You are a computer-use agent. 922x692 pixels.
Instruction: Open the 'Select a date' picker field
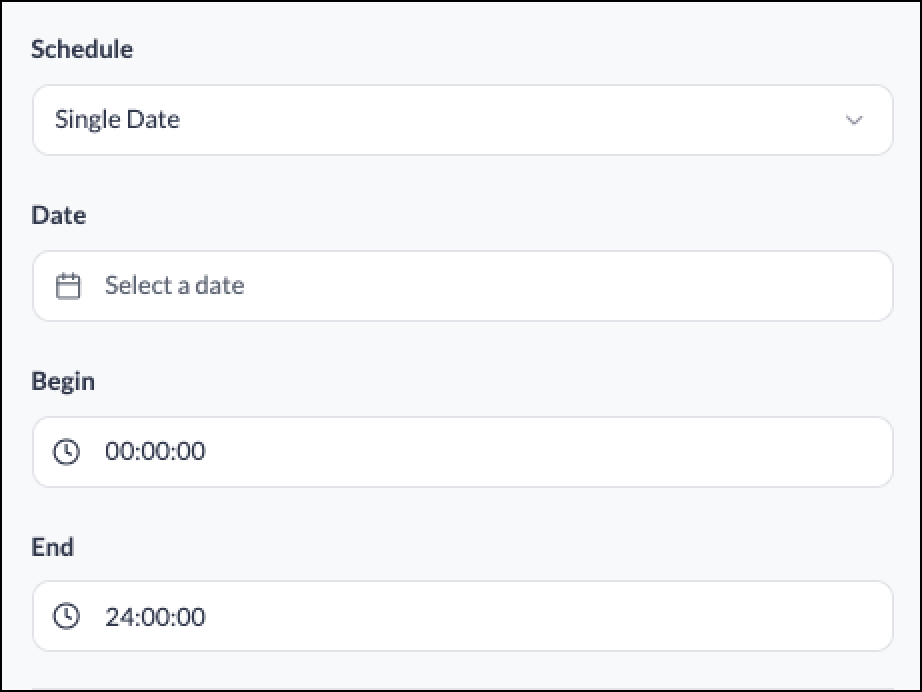click(463, 286)
